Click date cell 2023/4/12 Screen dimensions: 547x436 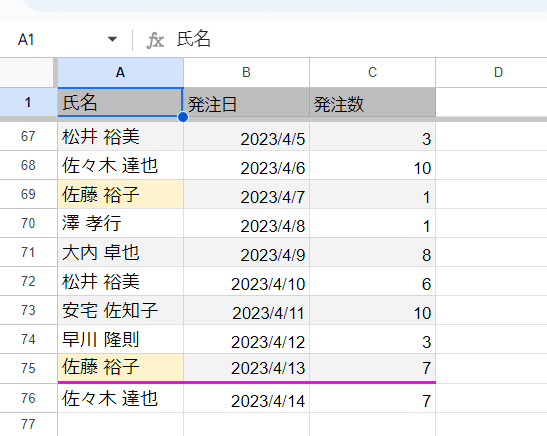coord(246,339)
